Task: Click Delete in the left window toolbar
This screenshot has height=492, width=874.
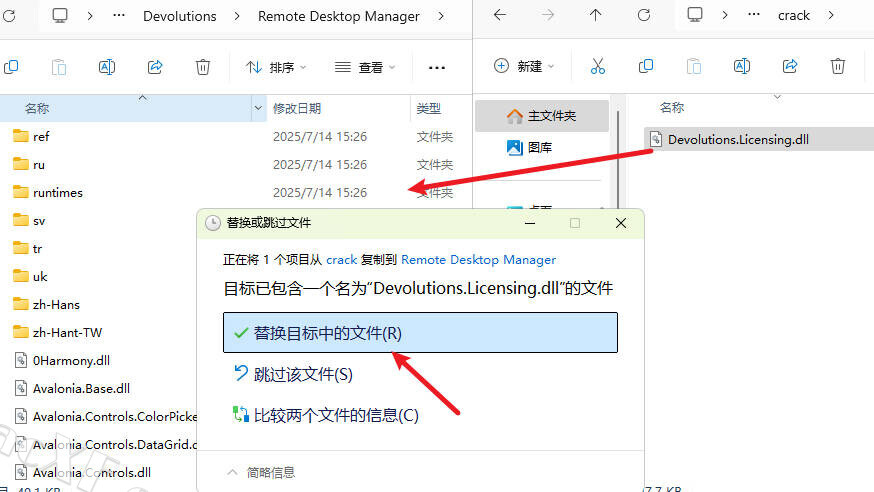Action: [203, 67]
